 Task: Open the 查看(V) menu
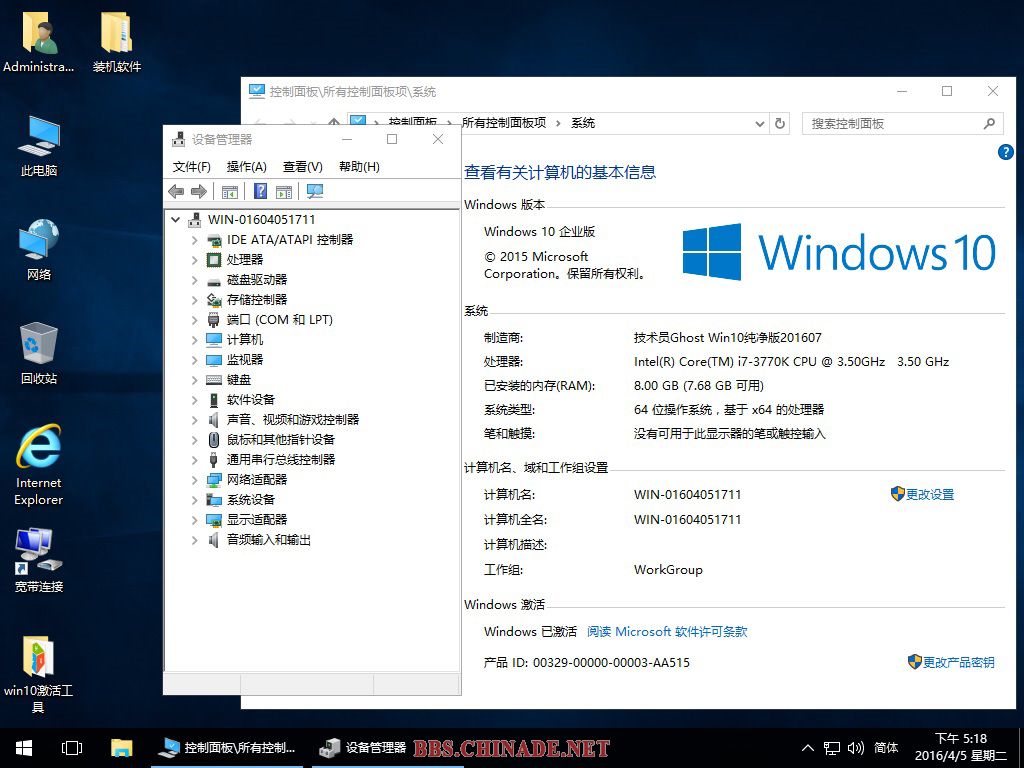(302, 167)
